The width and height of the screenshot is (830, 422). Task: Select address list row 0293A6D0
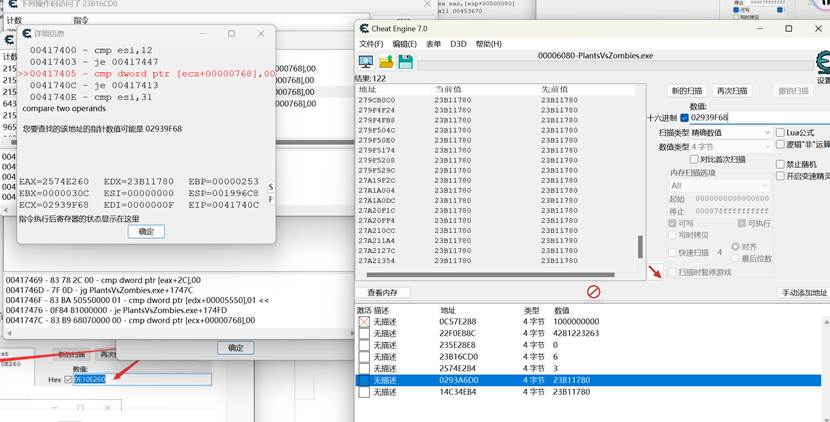(588, 380)
